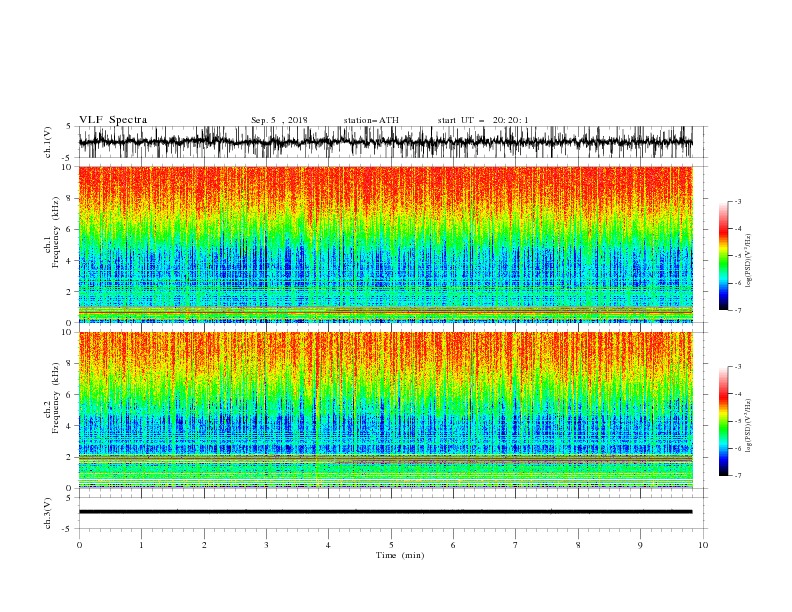
Task: Click the ch.2 spectrogram panel
Action: (385, 410)
